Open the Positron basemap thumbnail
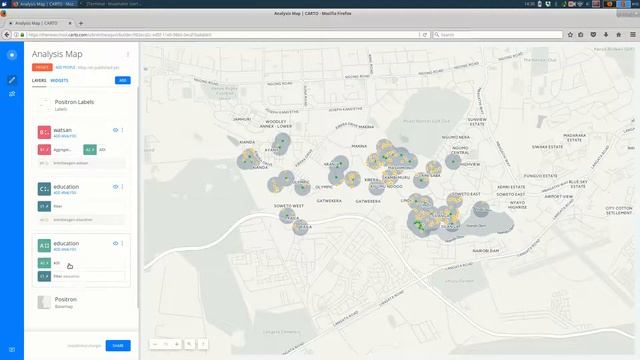 point(44,302)
